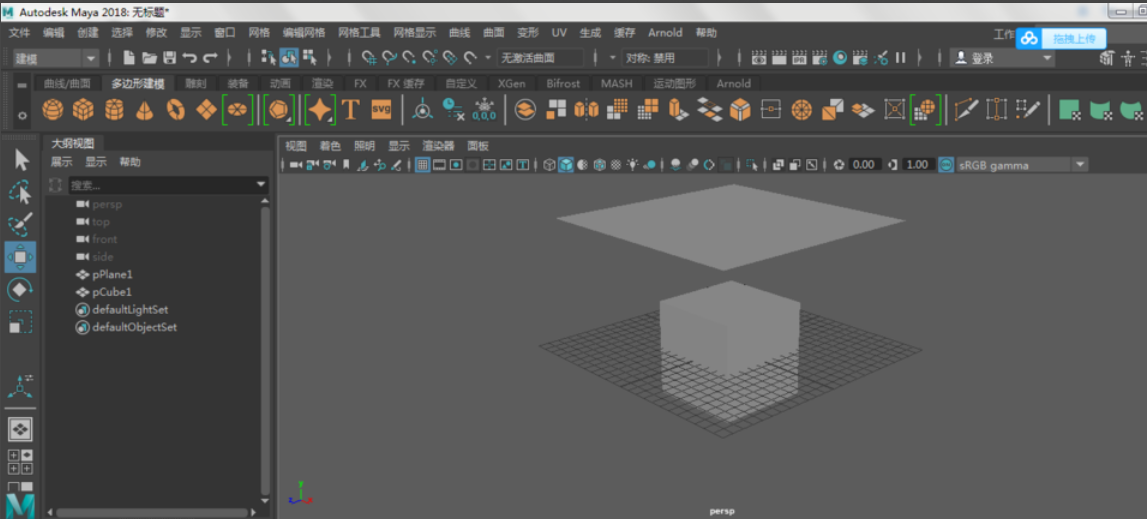Open the 建模 menu set dropdown
Image resolution: width=1147 pixels, height=519 pixels.
56,58
